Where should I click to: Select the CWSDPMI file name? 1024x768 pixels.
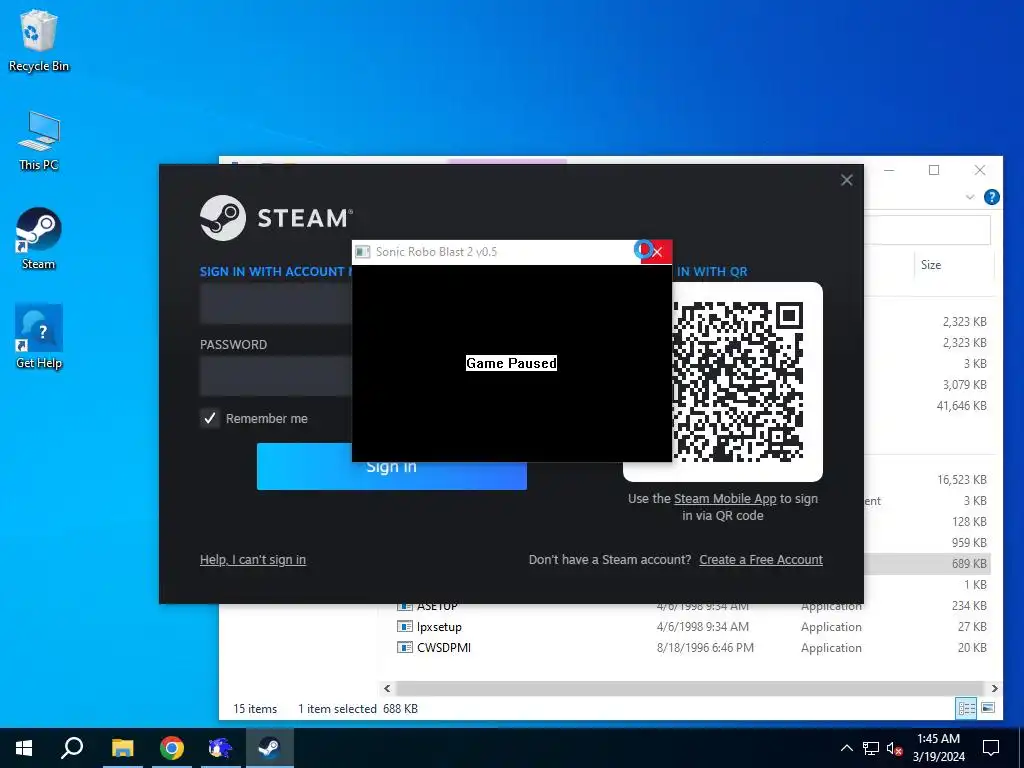(443, 648)
